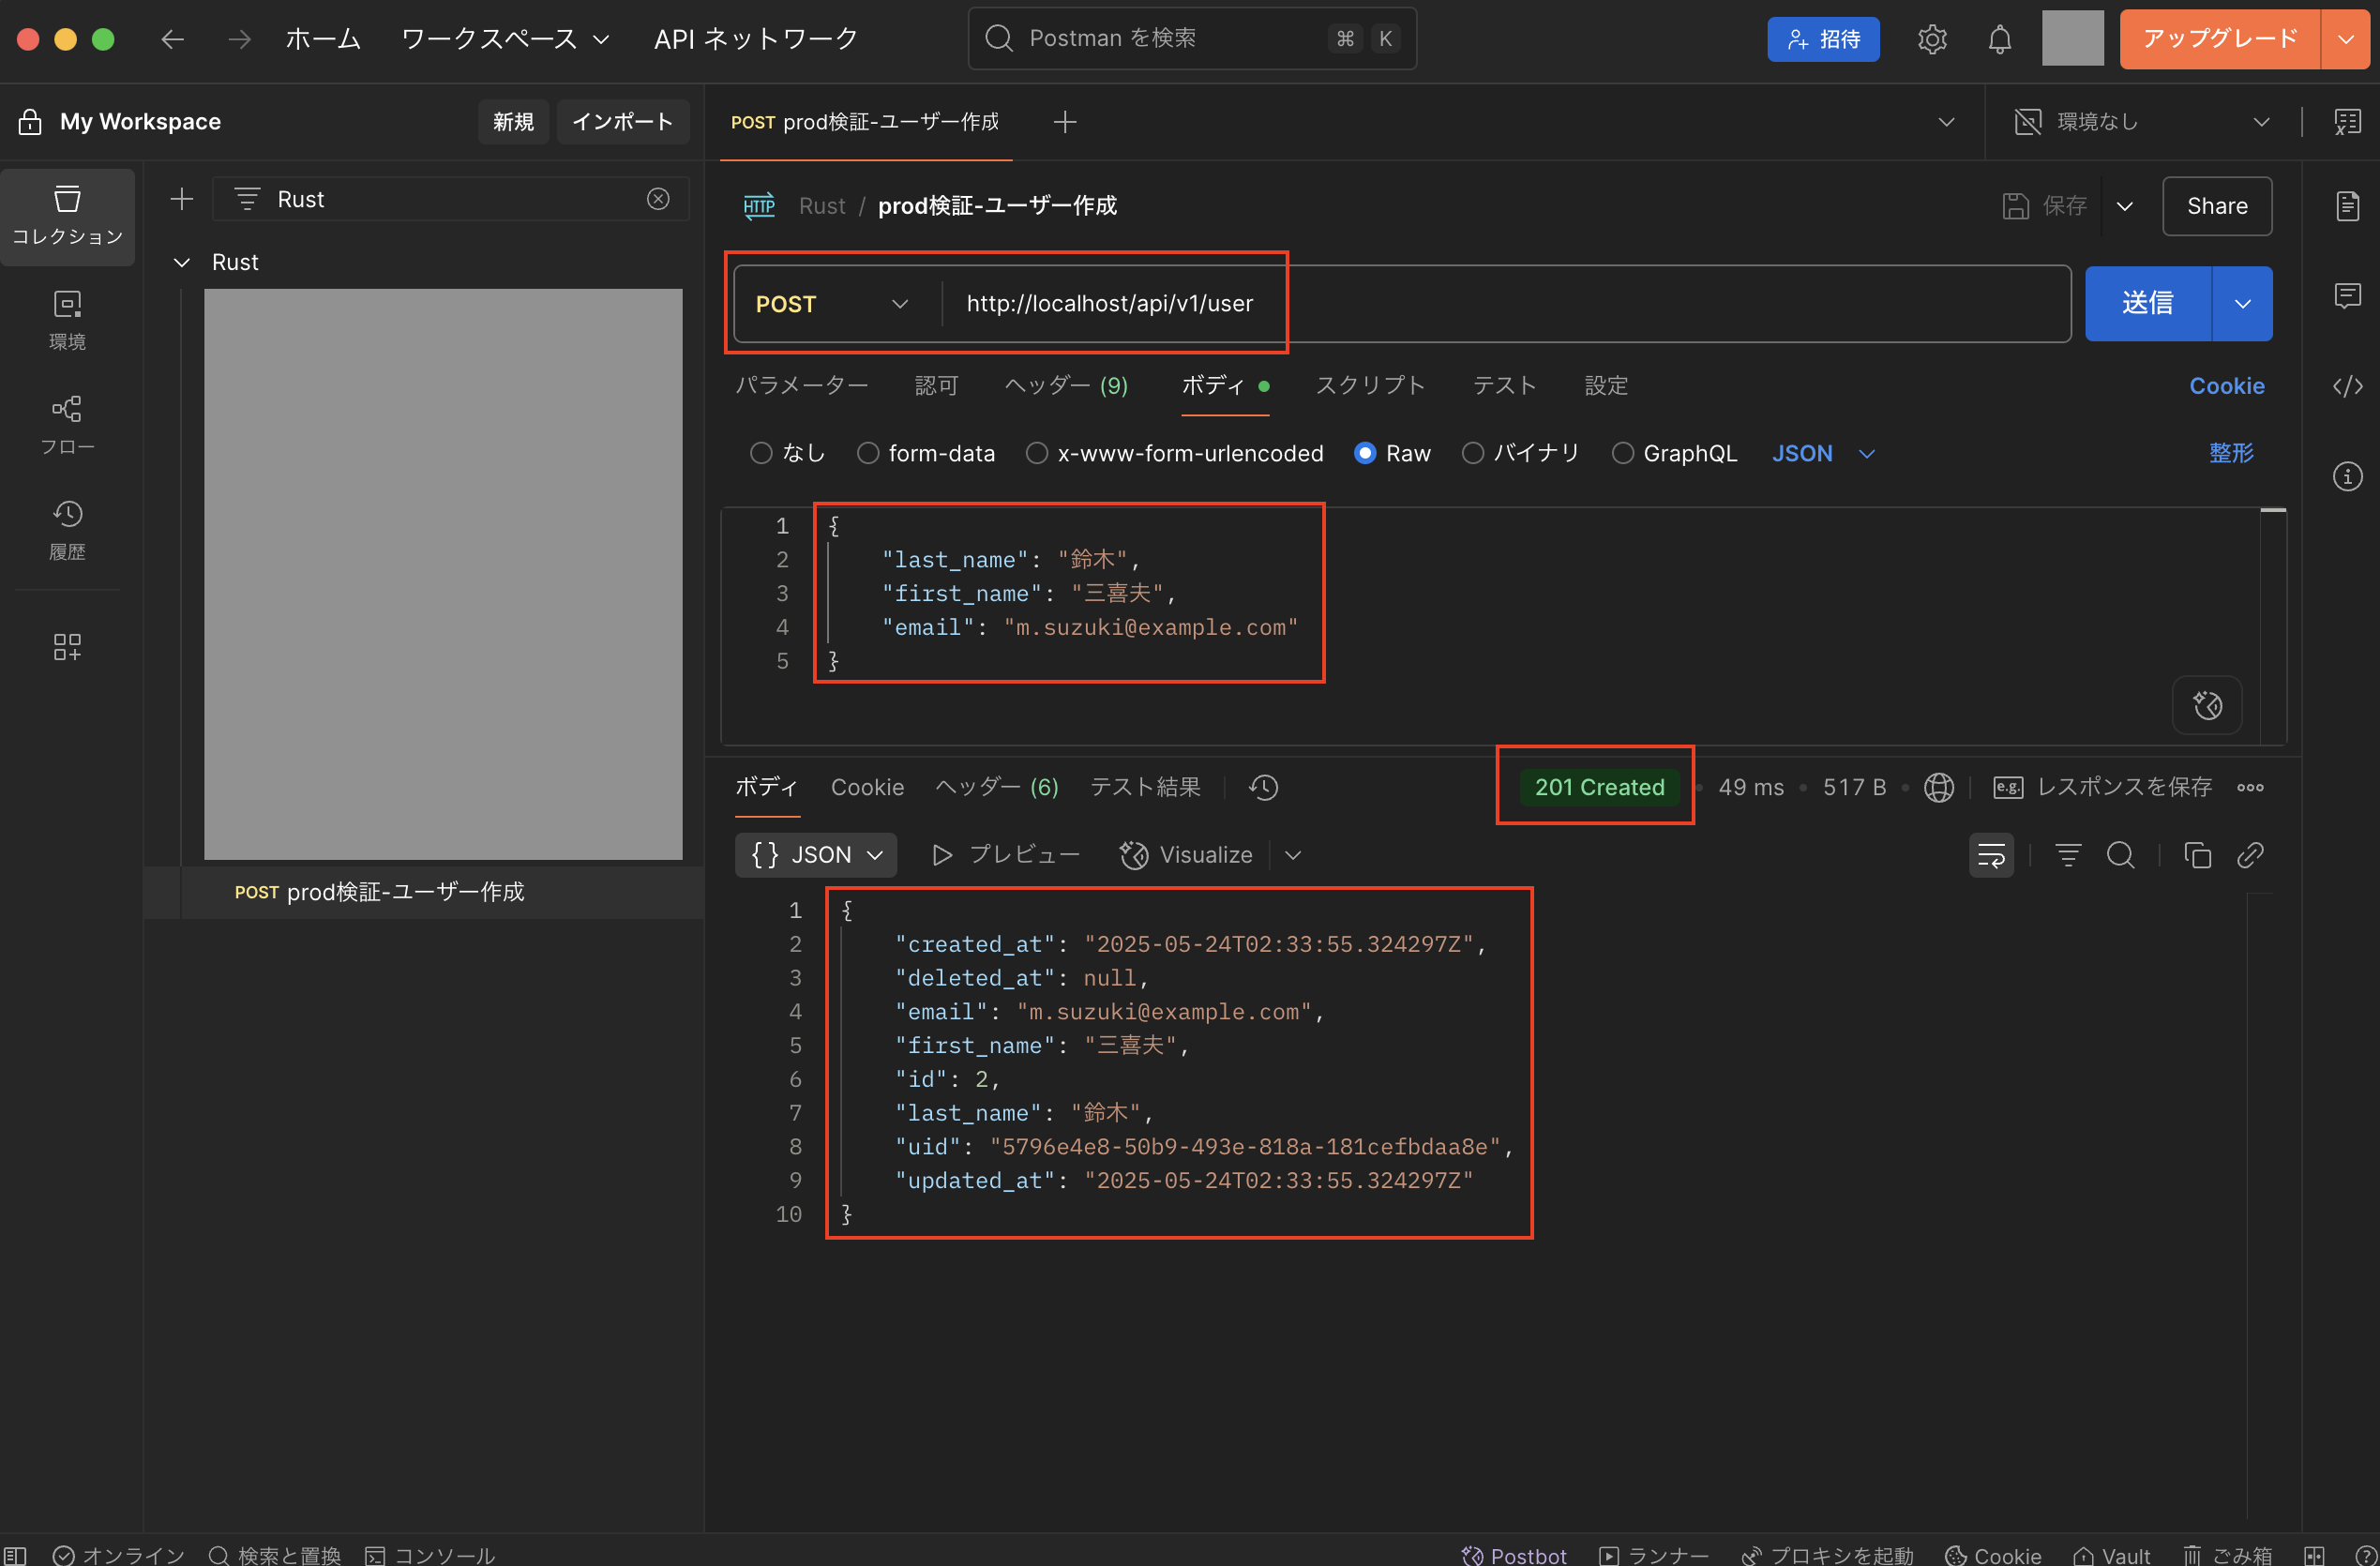Open the documentation icon in right sidebar
The height and width of the screenshot is (1566, 2380).
click(2347, 206)
